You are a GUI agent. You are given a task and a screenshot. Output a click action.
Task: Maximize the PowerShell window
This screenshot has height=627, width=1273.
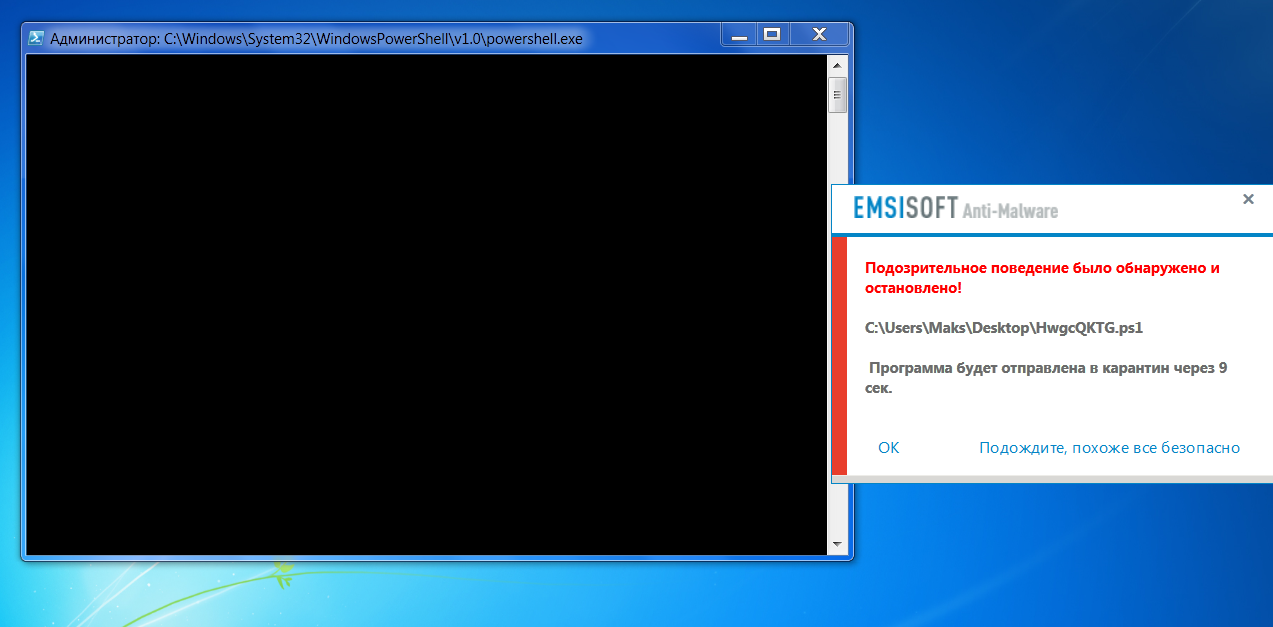point(771,36)
